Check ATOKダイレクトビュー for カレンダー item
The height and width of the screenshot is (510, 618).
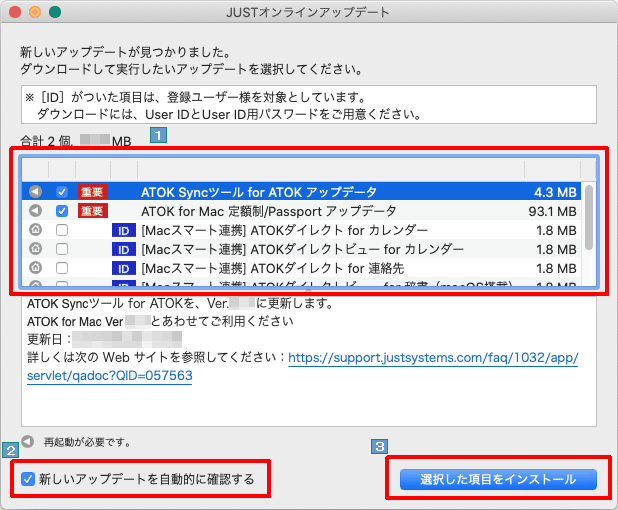click(x=62, y=249)
